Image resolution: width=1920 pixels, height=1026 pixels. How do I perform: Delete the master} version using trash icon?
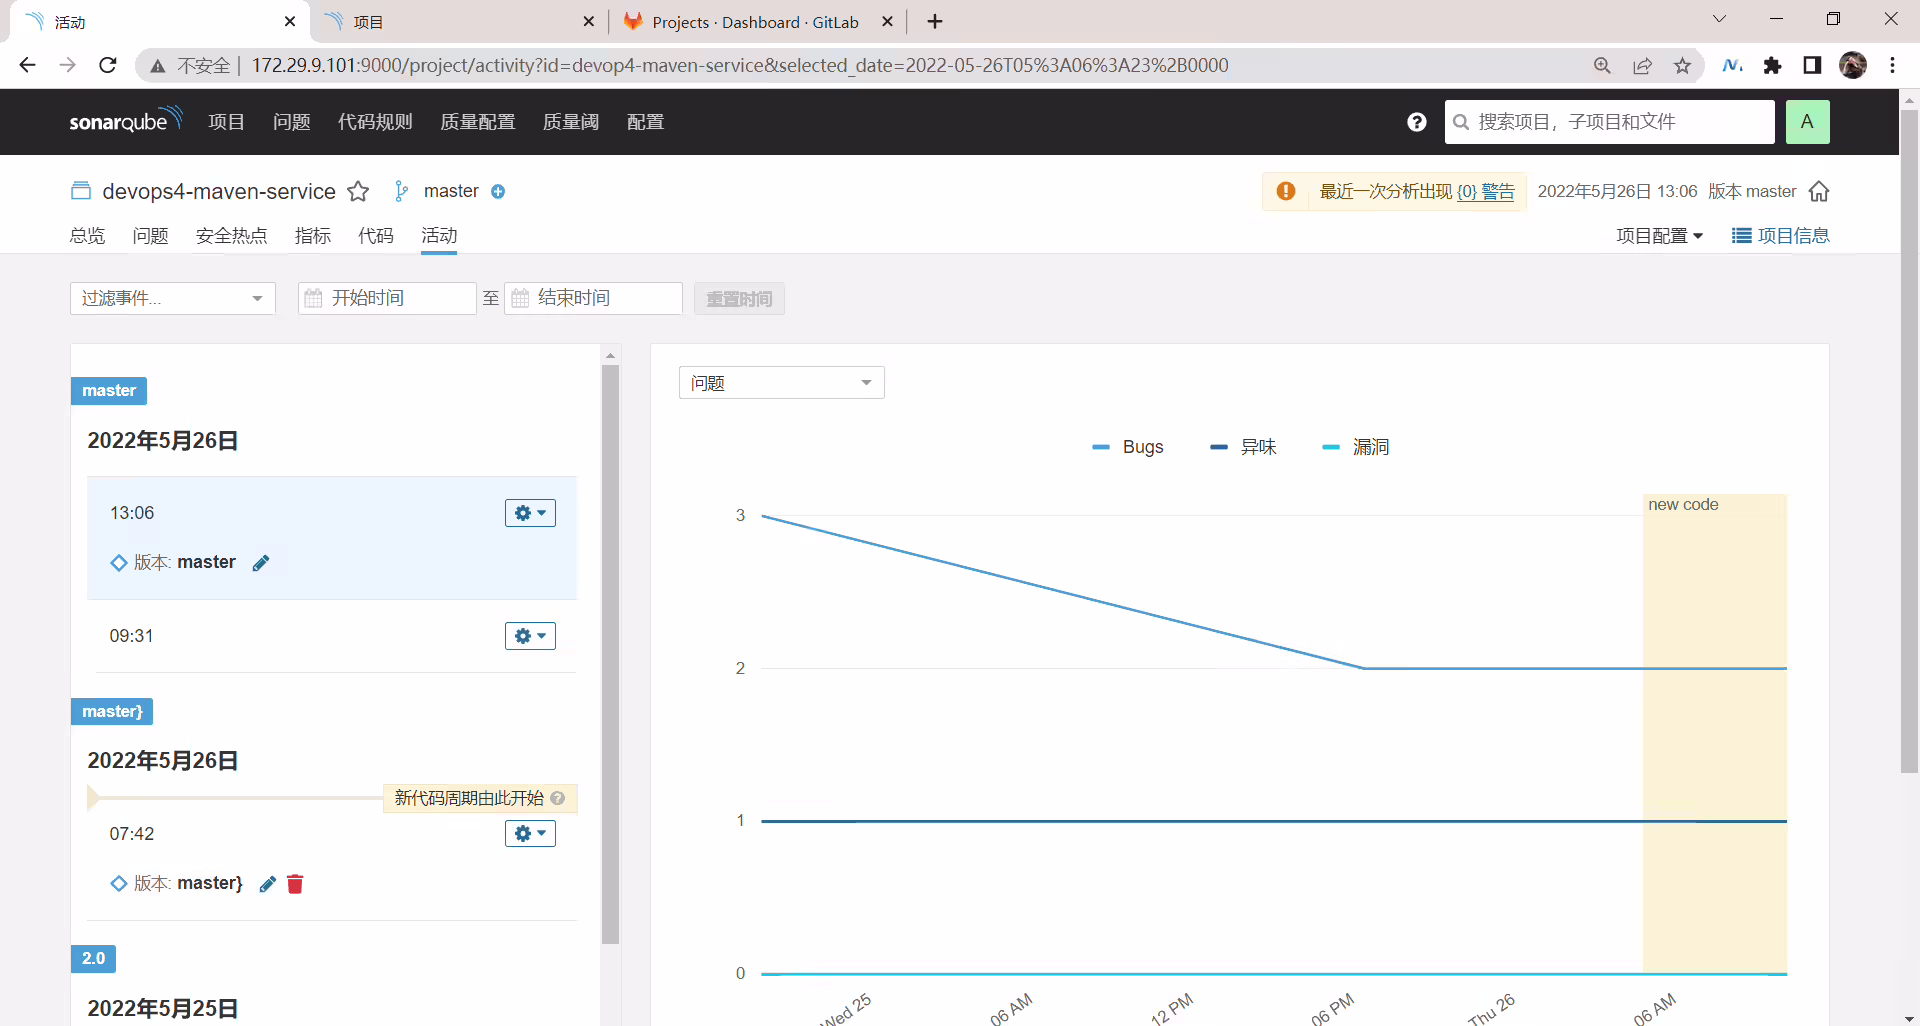tap(295, 884)
